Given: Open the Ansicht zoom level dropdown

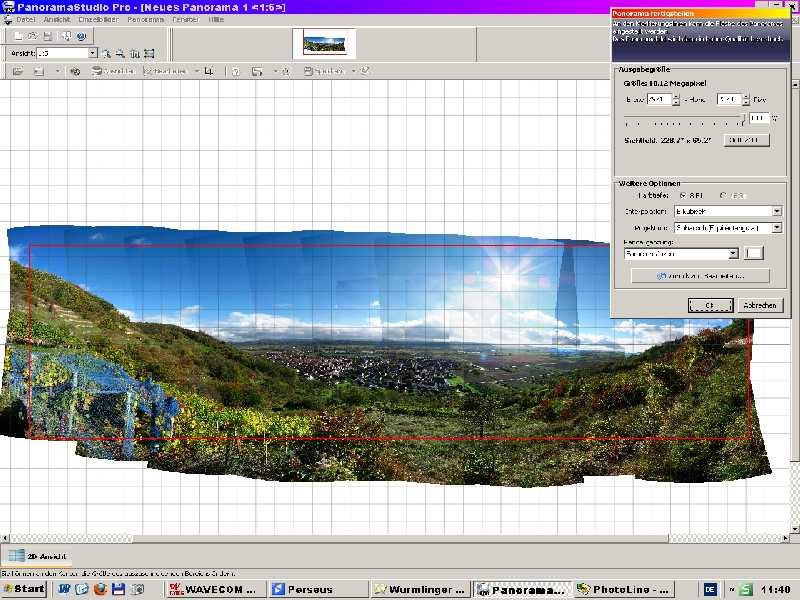Looking at the screenshot, I should tap(93, 53).
